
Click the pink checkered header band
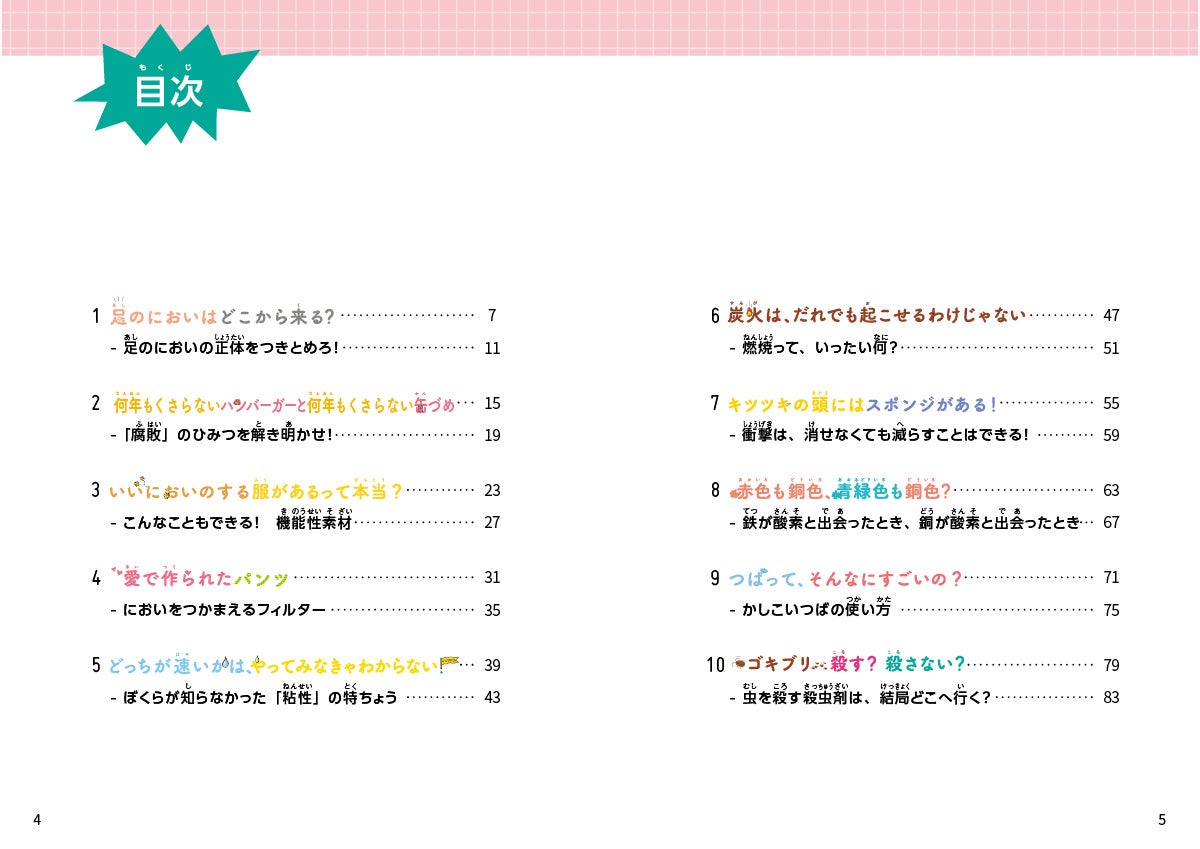[x=600, y=27]
